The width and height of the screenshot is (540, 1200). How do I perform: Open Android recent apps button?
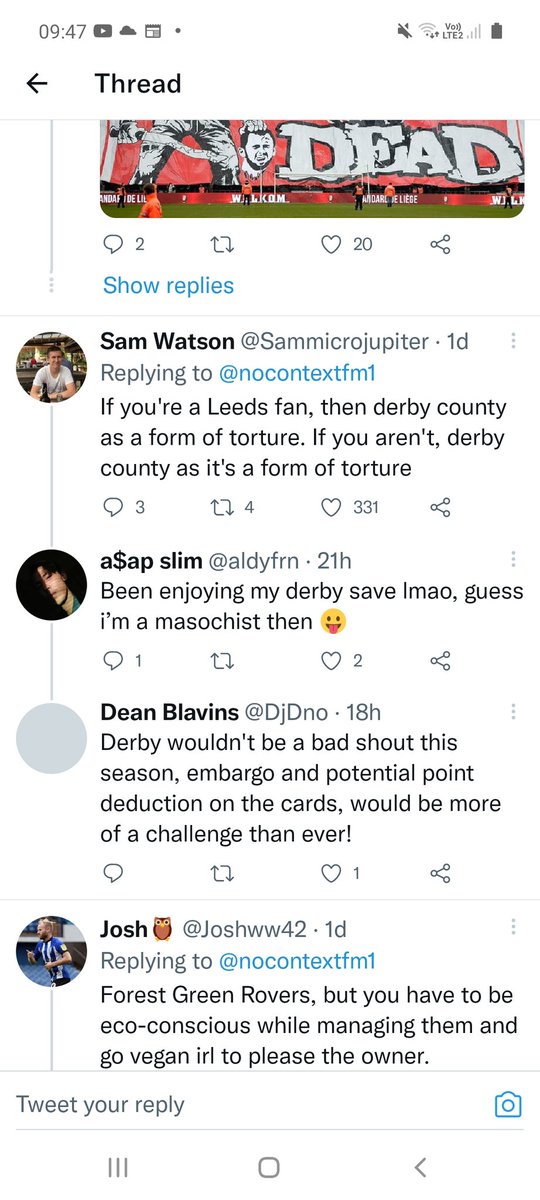click(117, 1166)
